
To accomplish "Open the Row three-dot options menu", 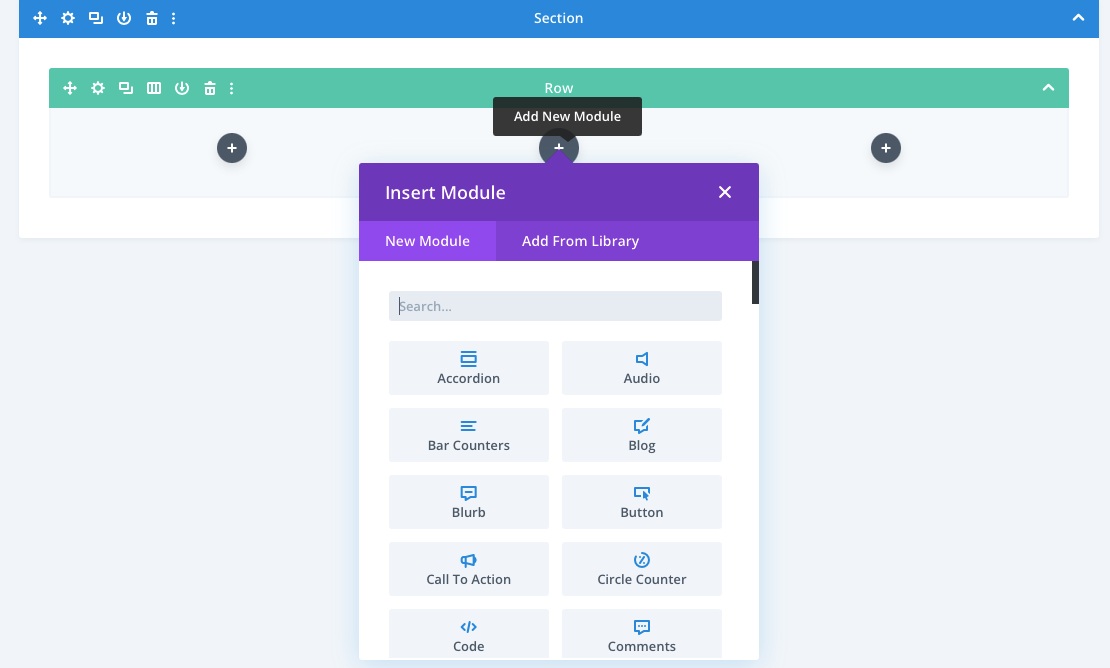I will click(231, 87).
